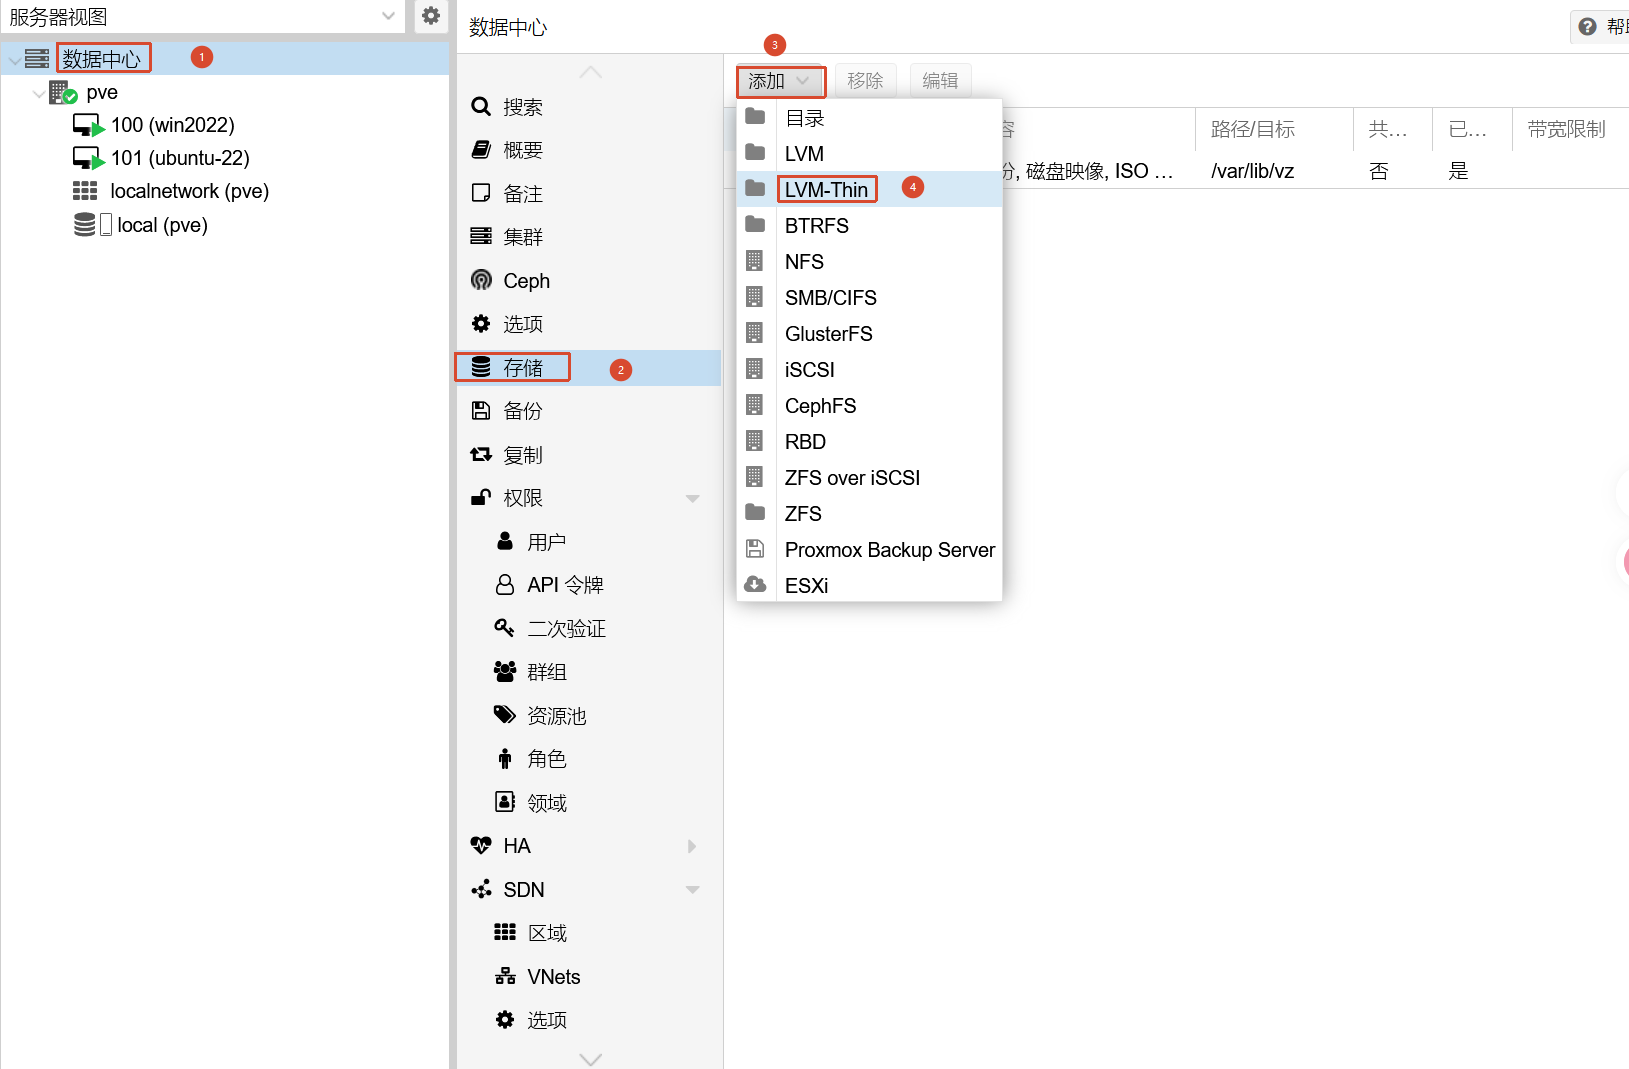Choose 目录 from add menu

[x=869, y=118]
